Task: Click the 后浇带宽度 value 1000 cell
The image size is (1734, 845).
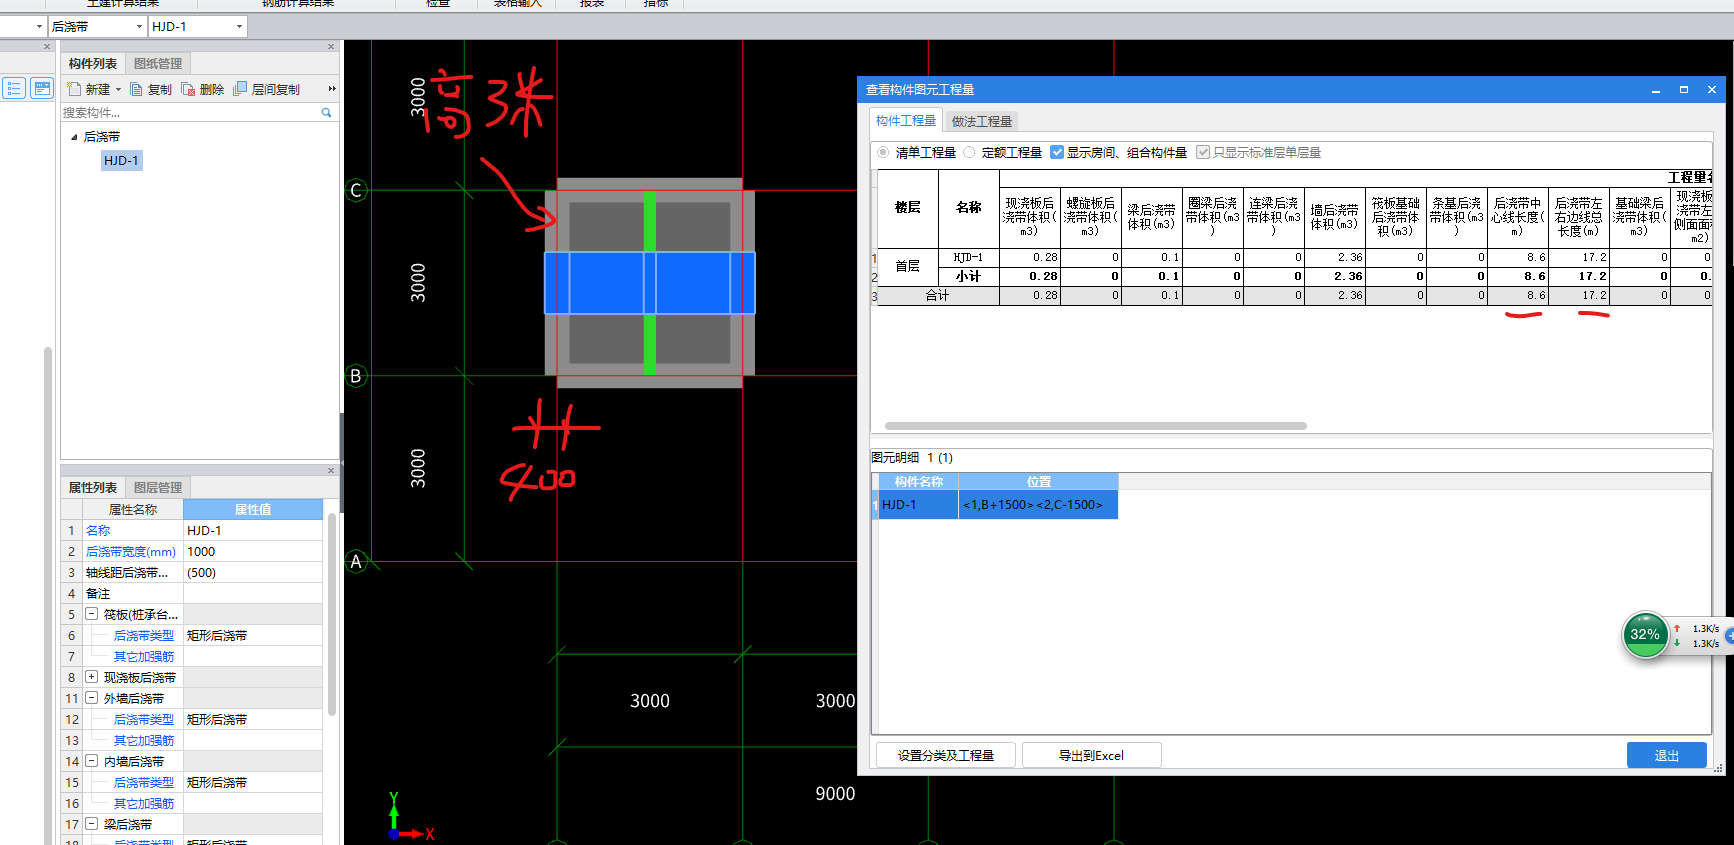Action: tap(253, 551)
